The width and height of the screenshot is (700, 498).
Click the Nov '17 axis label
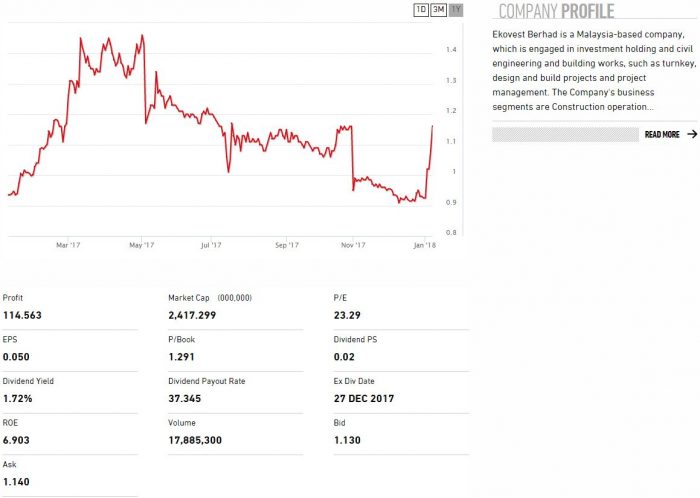354,244
